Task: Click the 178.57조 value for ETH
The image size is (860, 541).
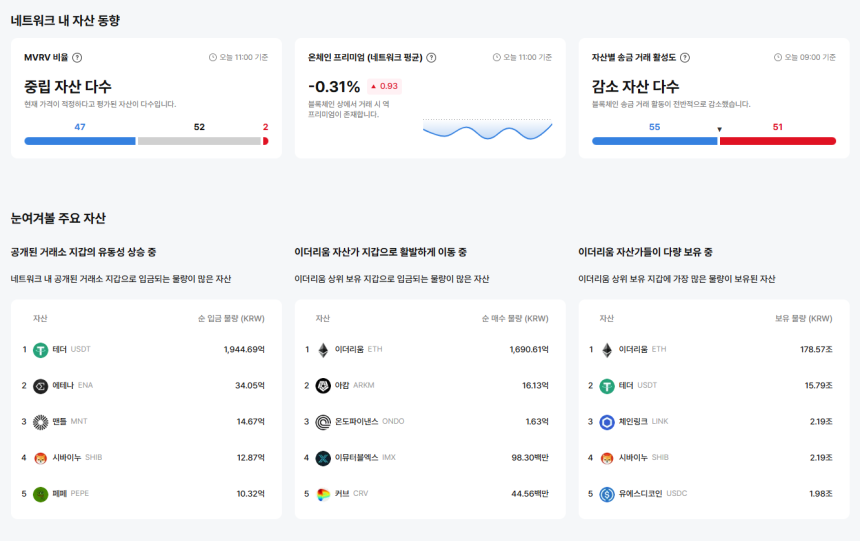Action: coord(816,350)
